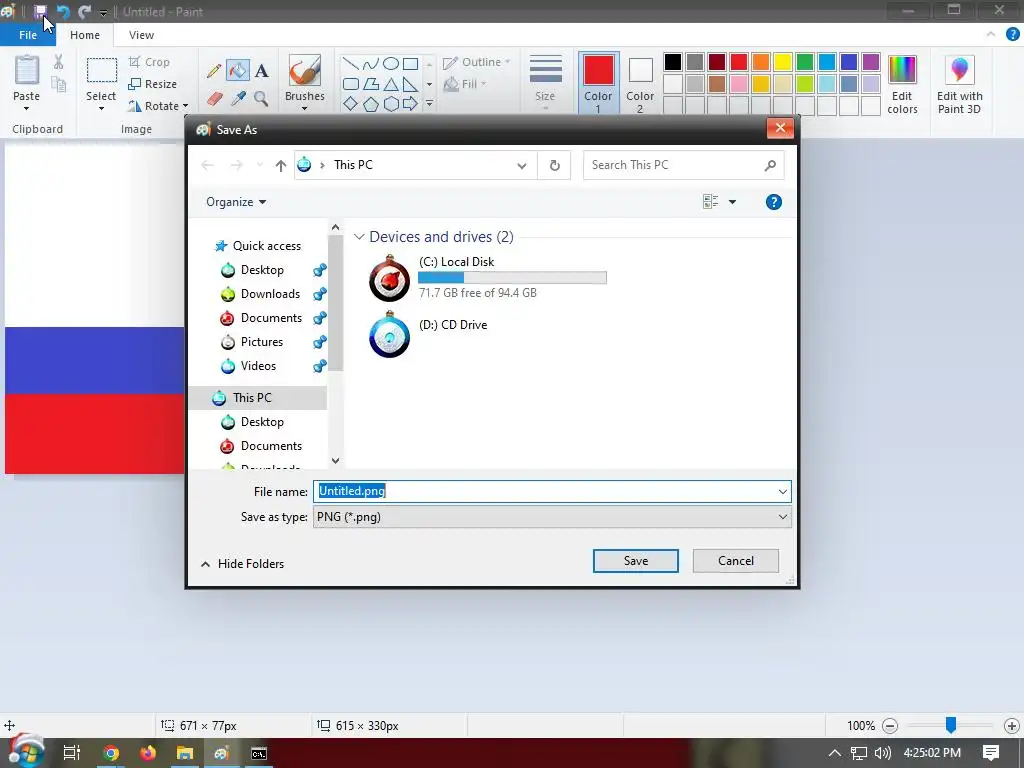Image resolution: width=1024 pixels, height=768 pixels.
Task: Click the Save icon in Paint title bar
Action: (40, 11)
